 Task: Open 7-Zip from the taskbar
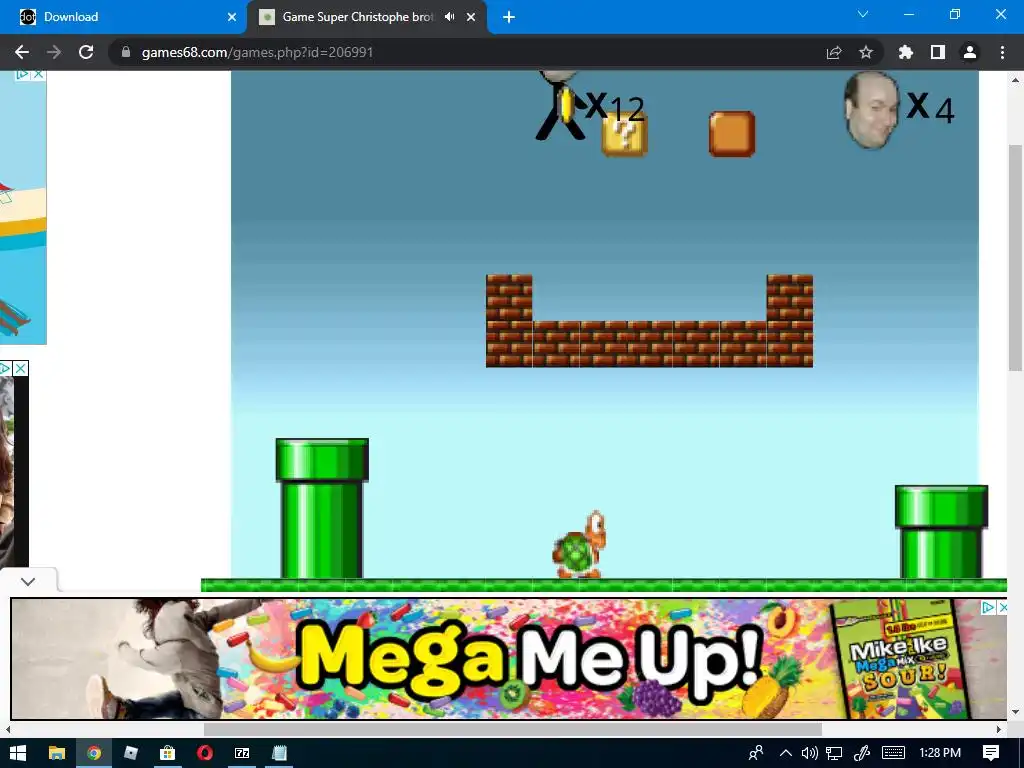pos(242,753)
